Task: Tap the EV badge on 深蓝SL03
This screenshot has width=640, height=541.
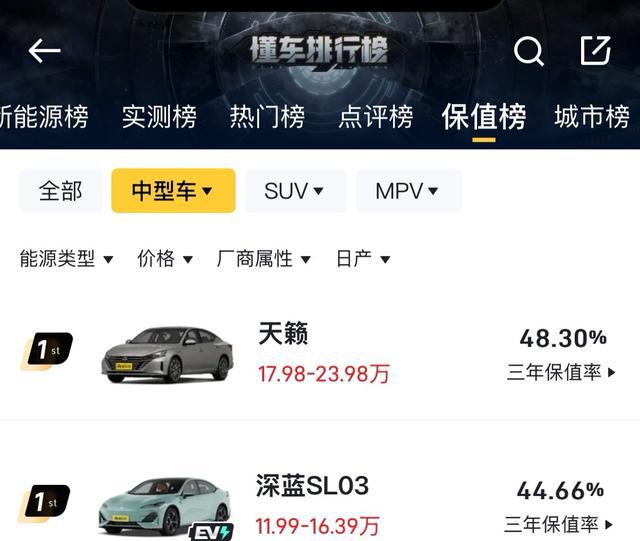Action: coord(211,532)
